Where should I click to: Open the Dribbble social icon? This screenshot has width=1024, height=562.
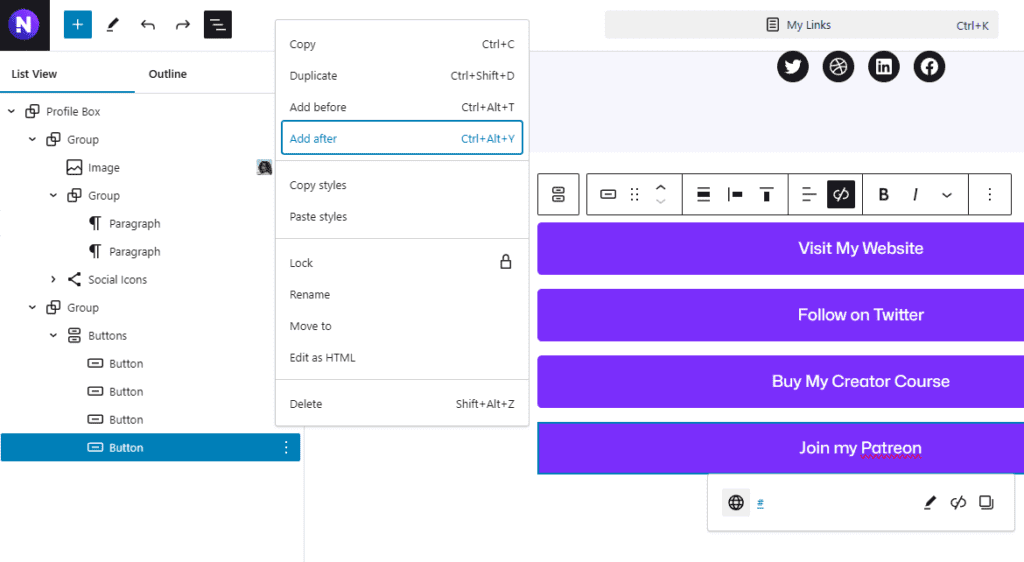pyautogui.click(x=838, y=67)
